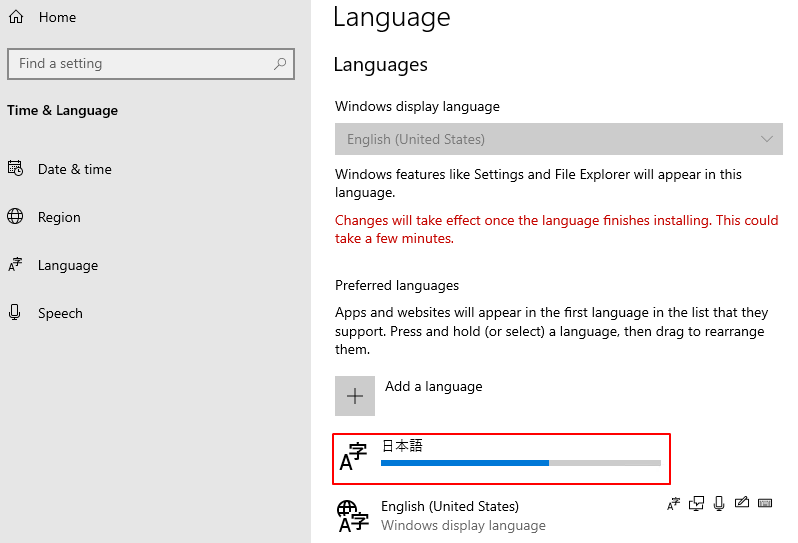Click the display language feature icon for English
The image size is (798, 543).
pyautogui.click(x=674, y=503)
